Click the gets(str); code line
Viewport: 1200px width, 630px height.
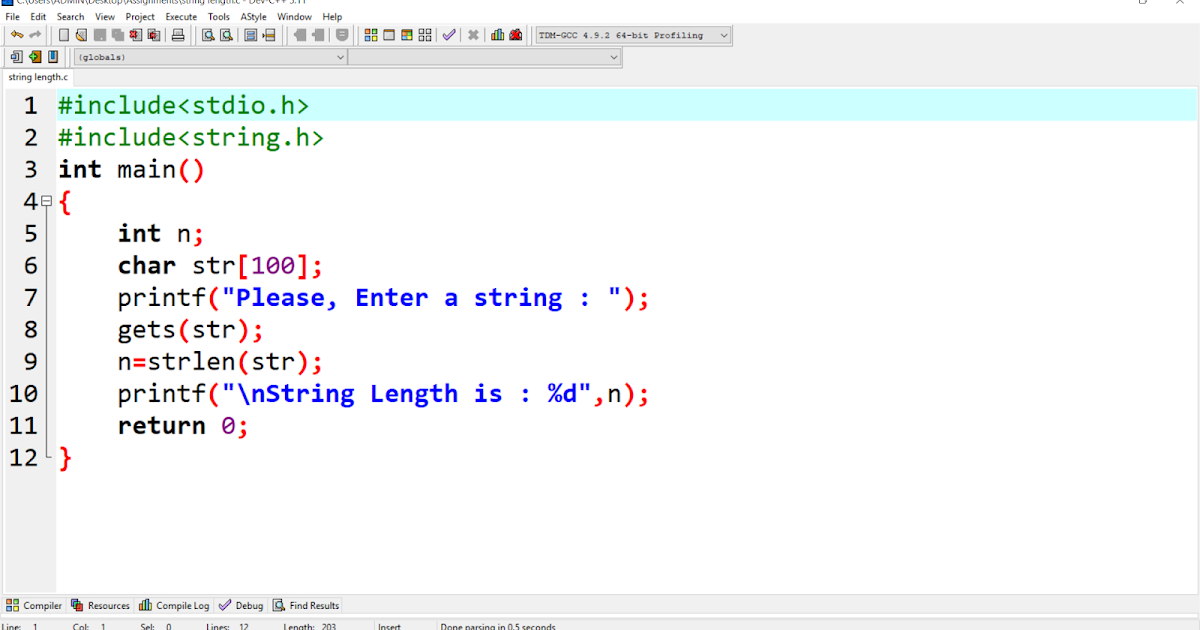tap(191, 329)
